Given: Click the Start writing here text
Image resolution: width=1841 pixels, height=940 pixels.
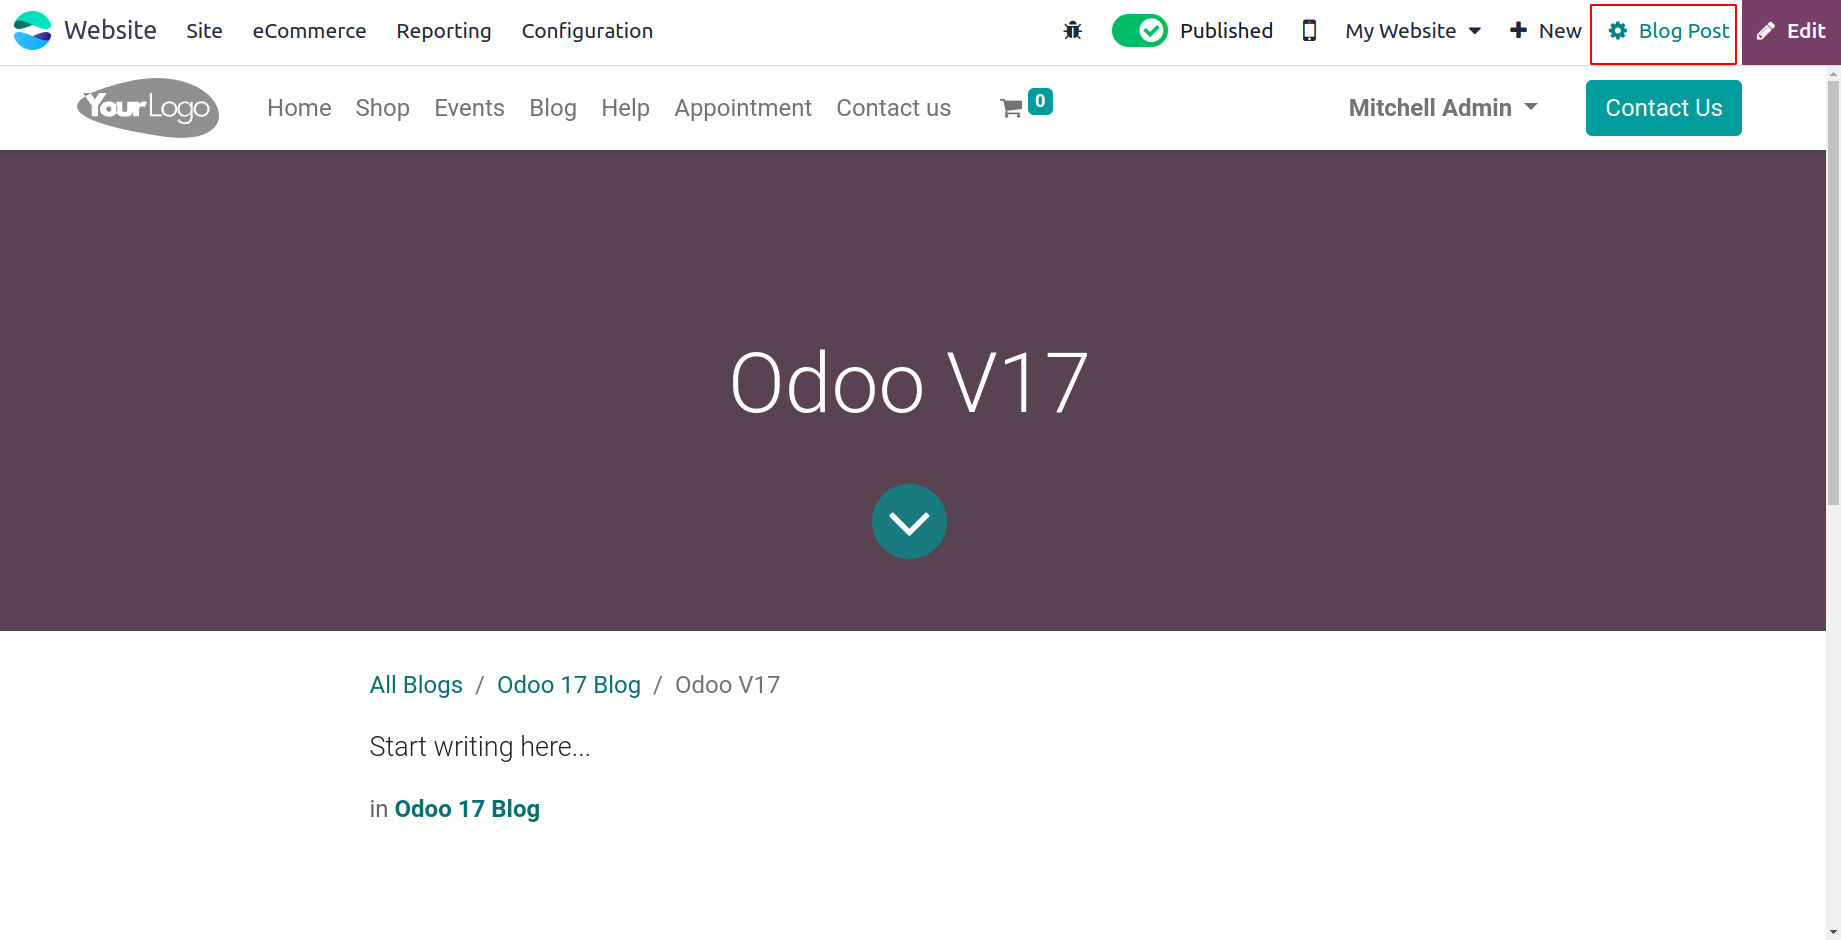Looking at the screenshot, I should (480, 747).
